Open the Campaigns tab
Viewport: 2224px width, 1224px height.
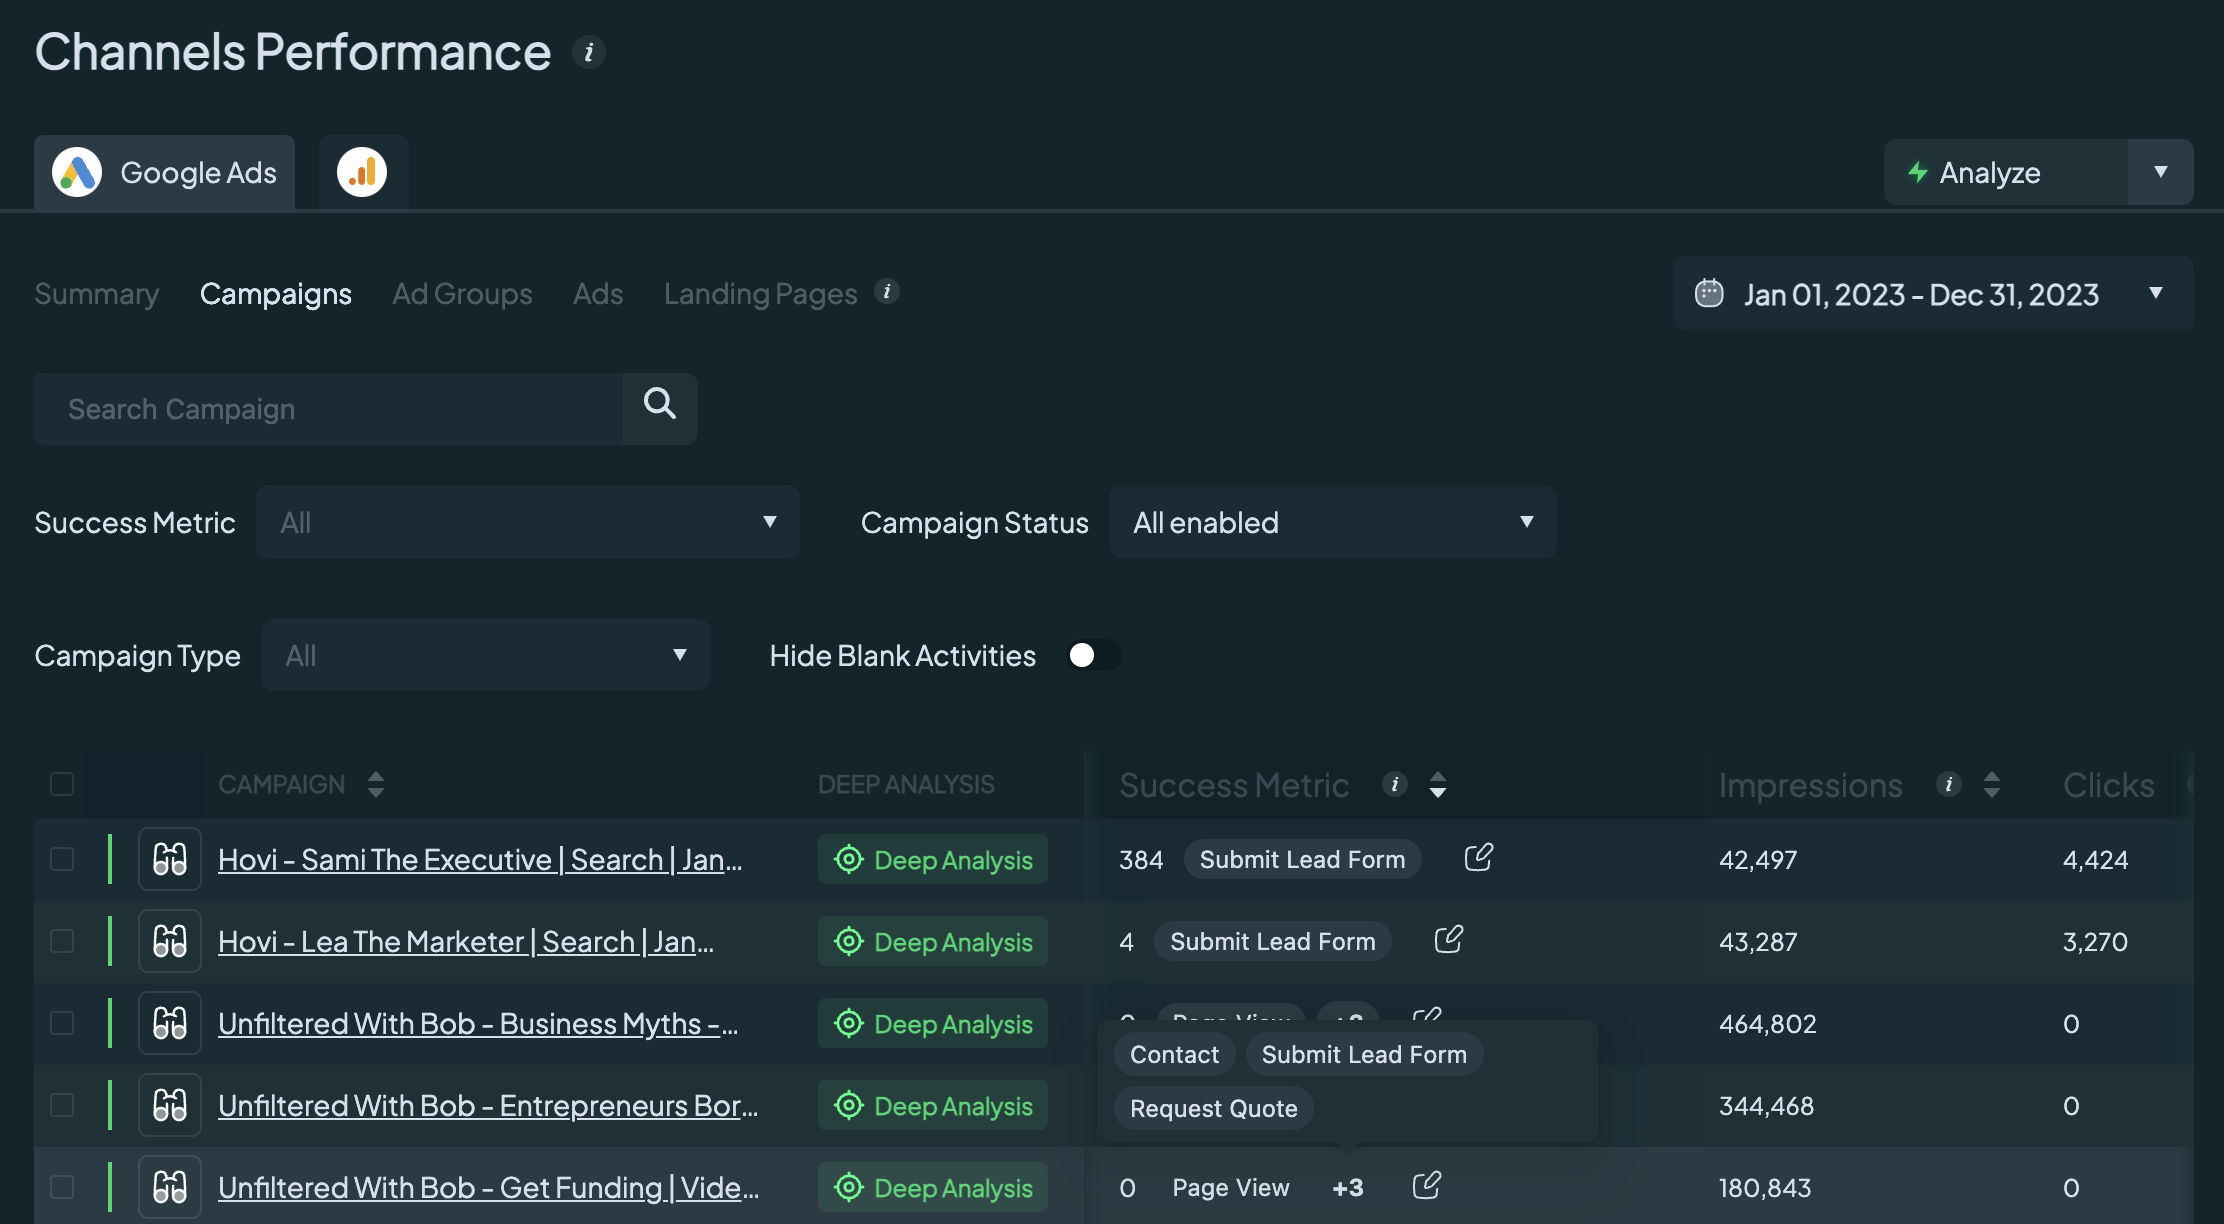[276, 293]
